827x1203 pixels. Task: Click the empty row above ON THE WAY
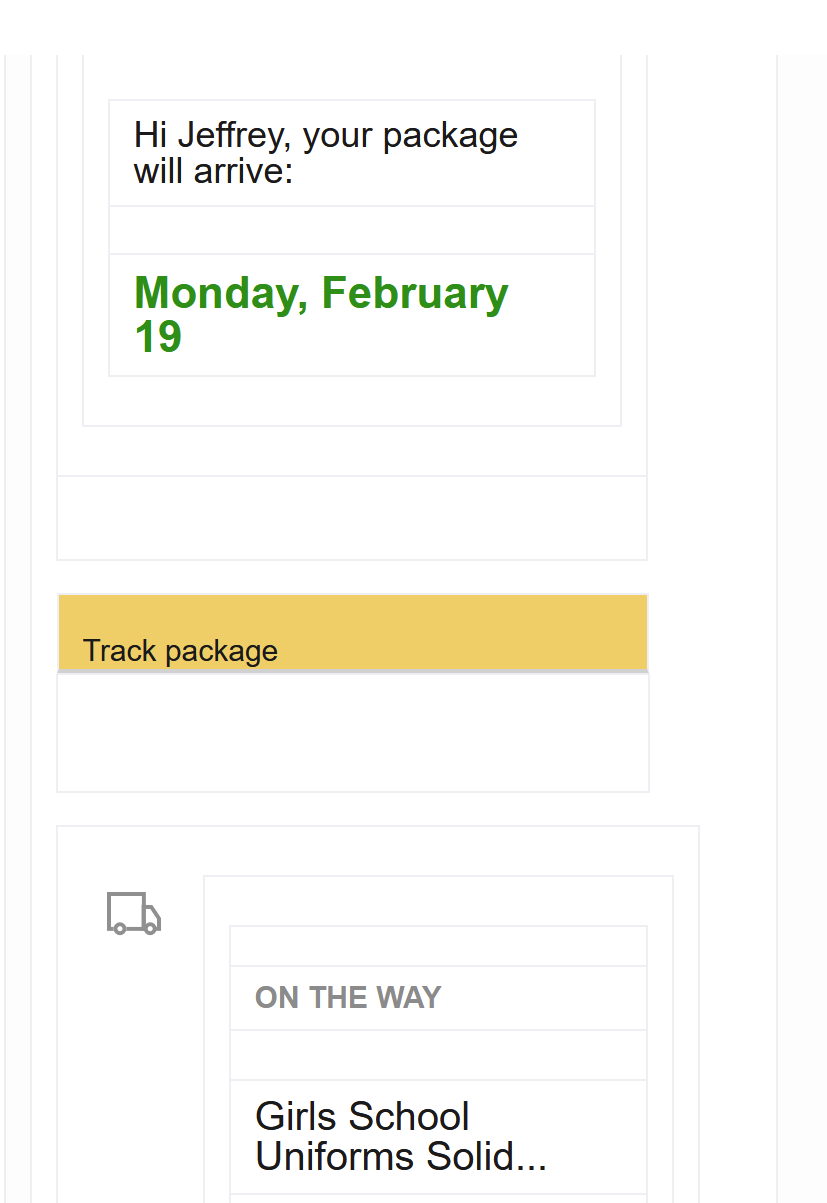(438, 946)
